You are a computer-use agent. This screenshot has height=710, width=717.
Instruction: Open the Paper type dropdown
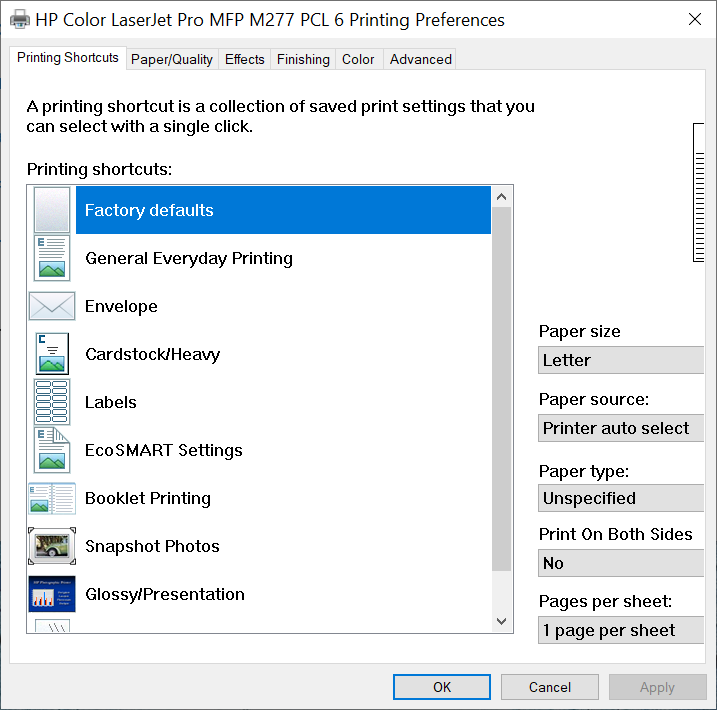pos(621,498)
